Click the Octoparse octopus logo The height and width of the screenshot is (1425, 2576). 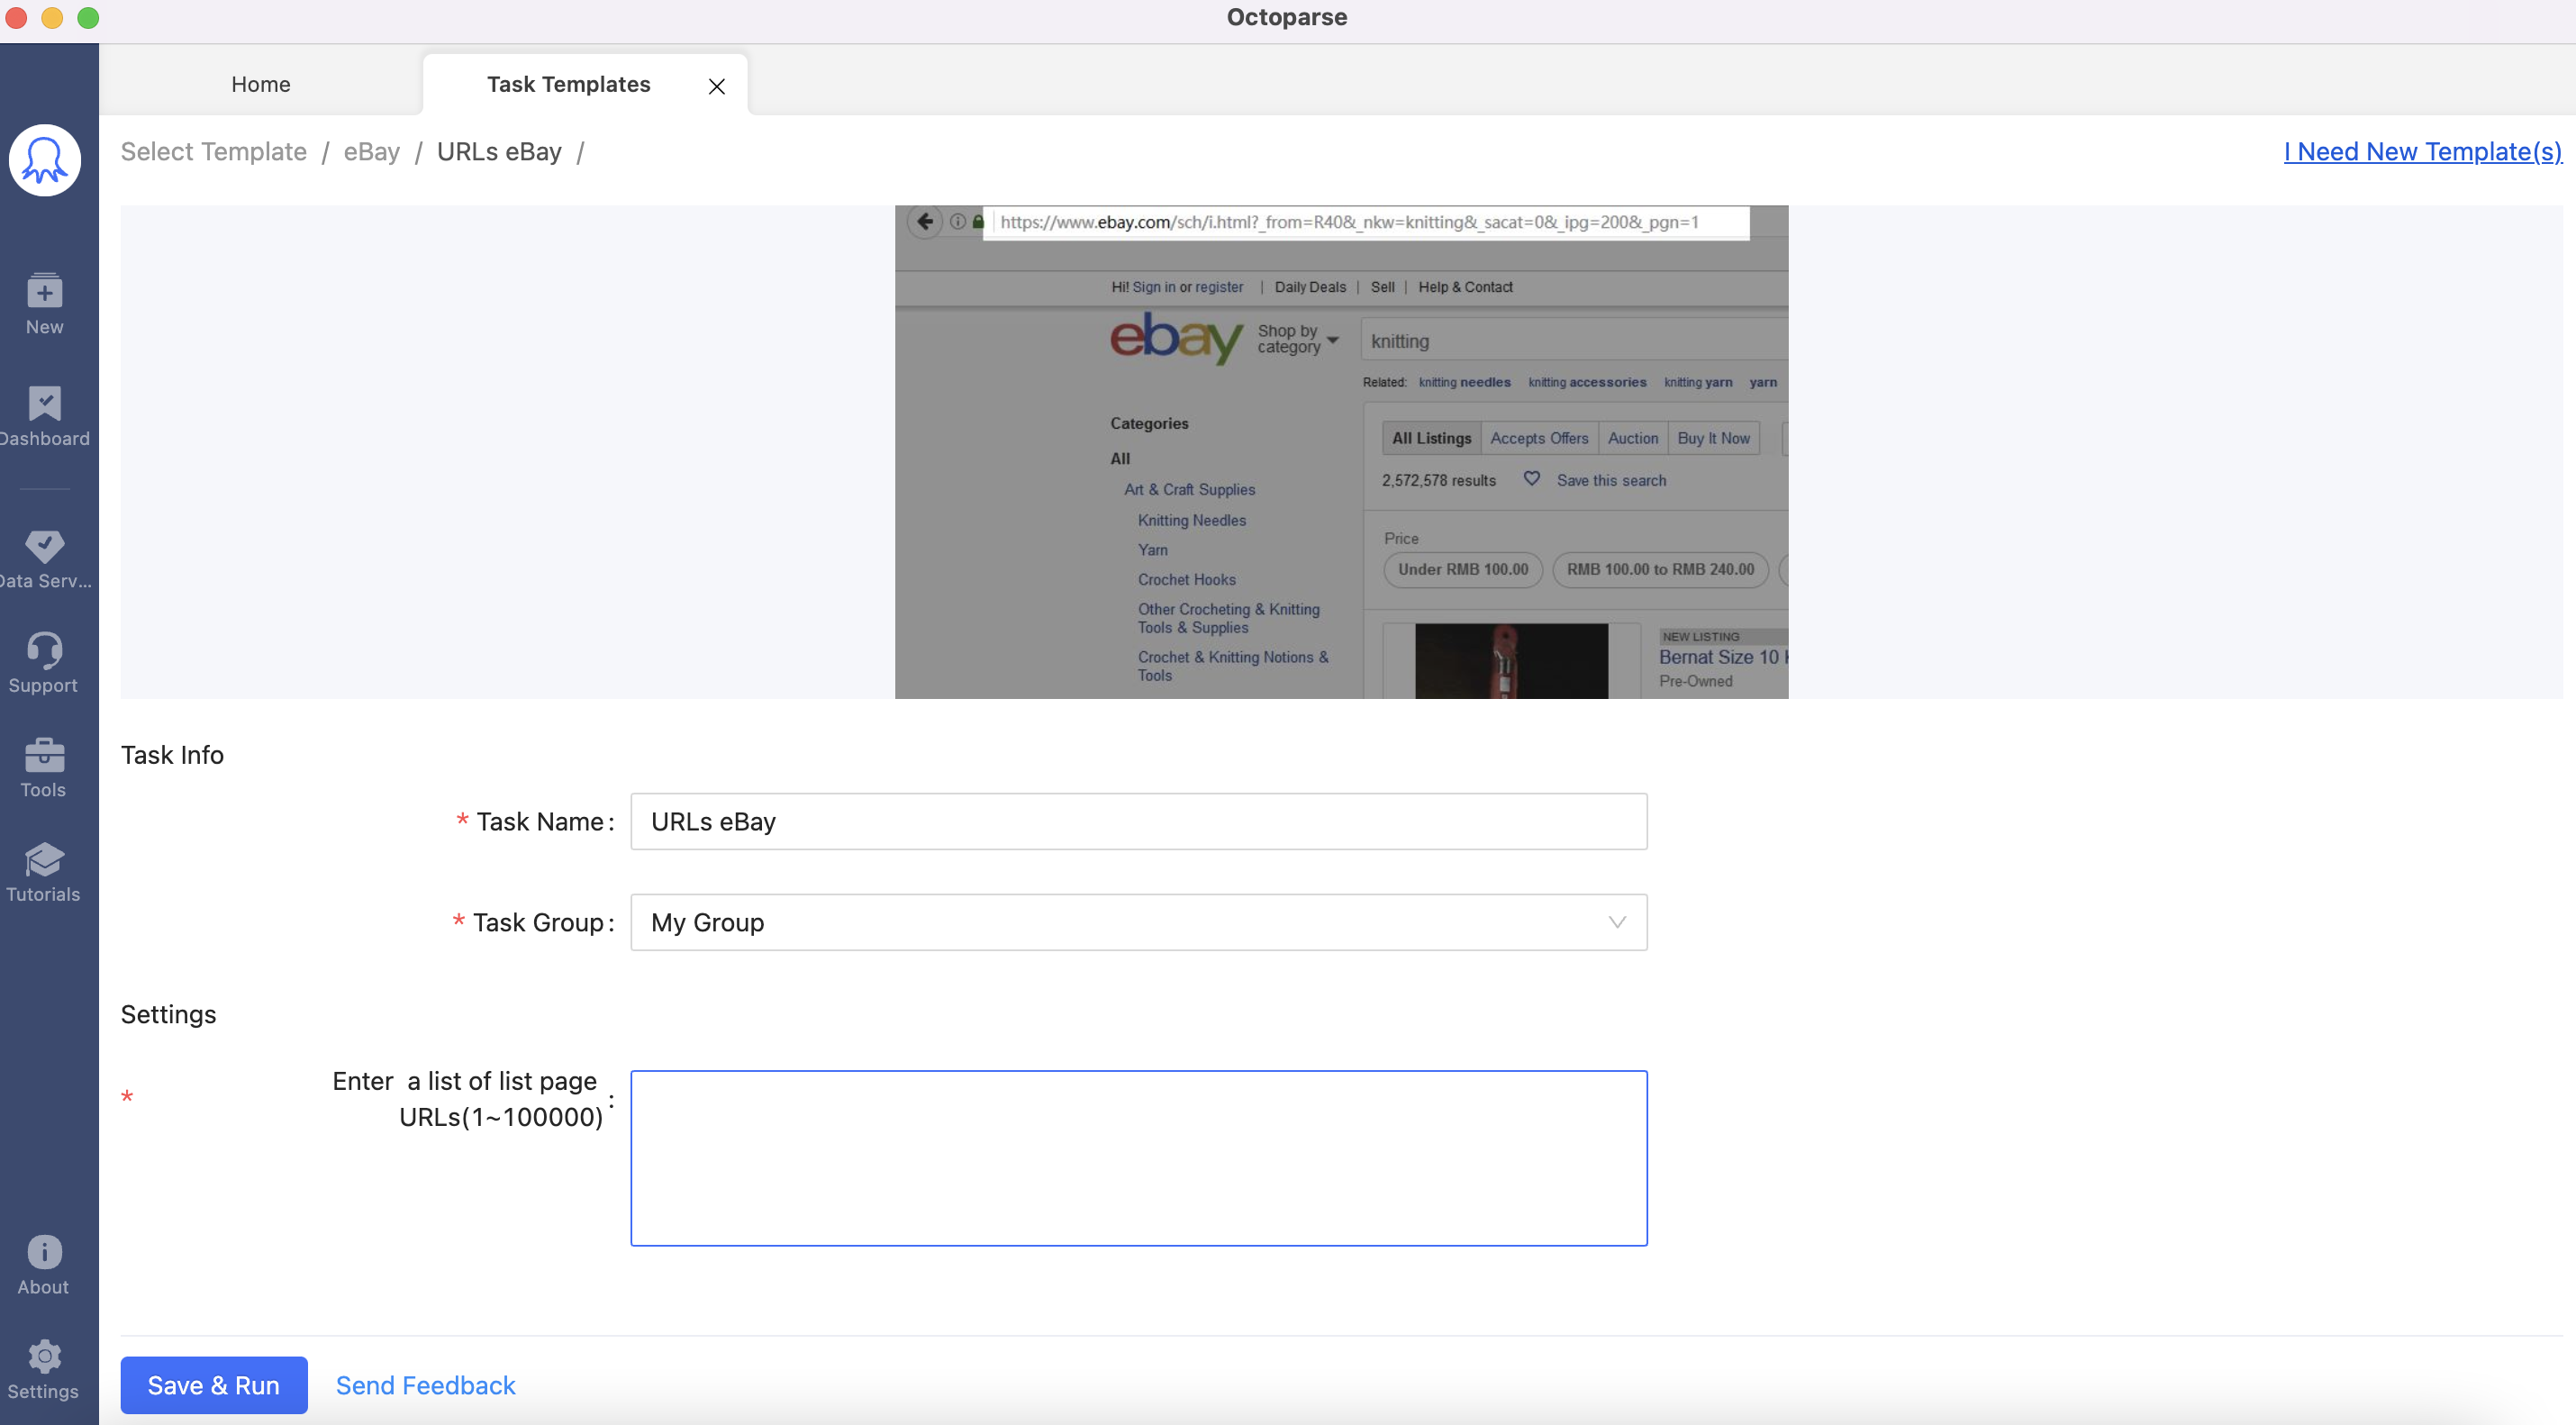(45, 160)
